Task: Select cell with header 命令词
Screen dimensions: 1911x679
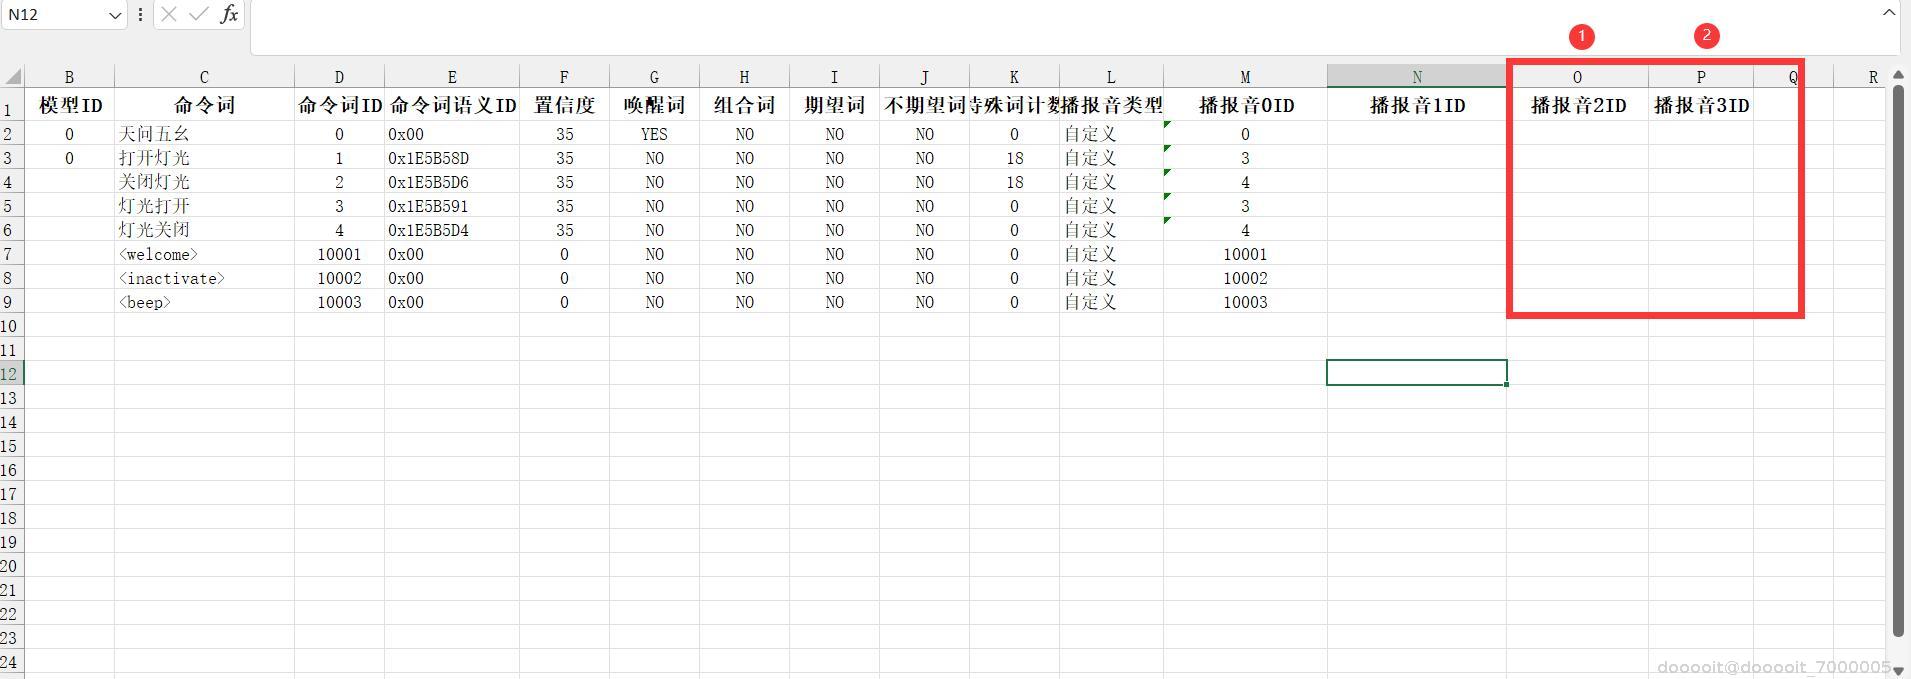Action: point(204,105)
